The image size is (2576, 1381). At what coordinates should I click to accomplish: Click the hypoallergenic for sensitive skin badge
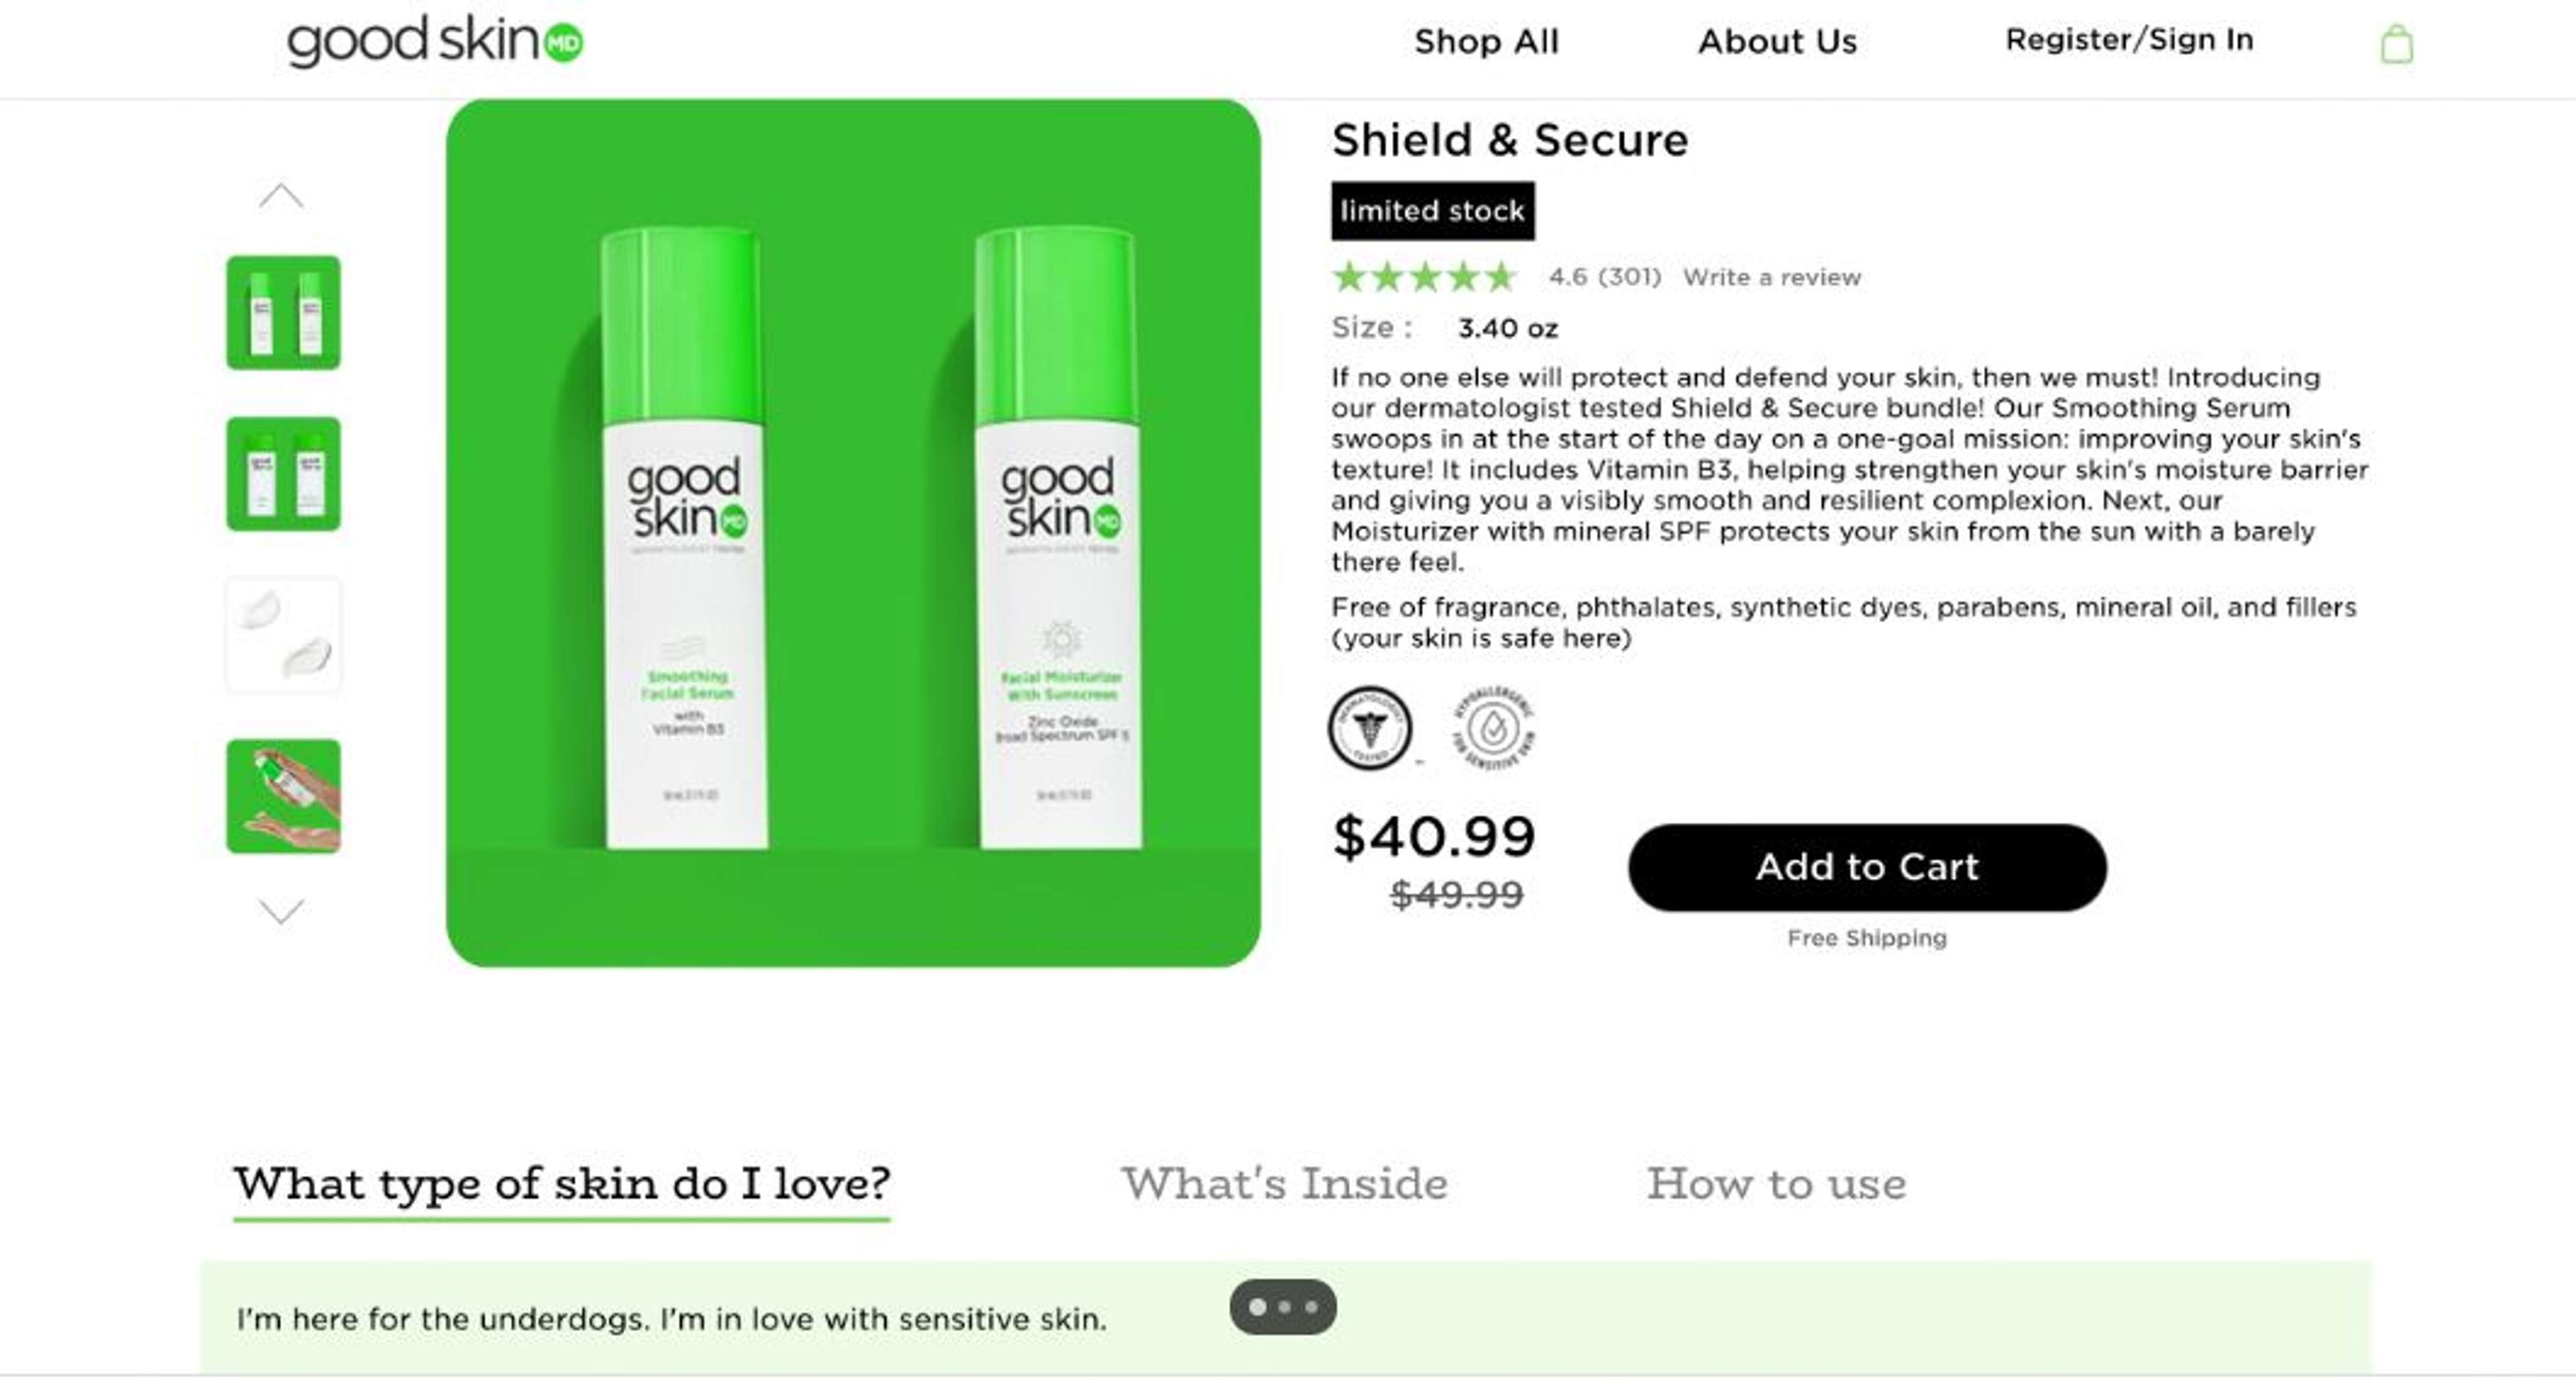[x=1493, y=727]
